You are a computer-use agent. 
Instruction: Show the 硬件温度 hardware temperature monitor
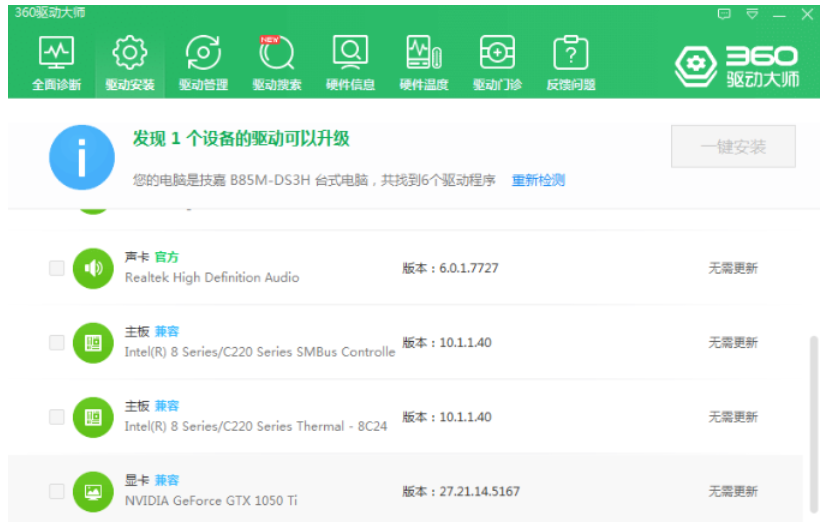point(424,63)
